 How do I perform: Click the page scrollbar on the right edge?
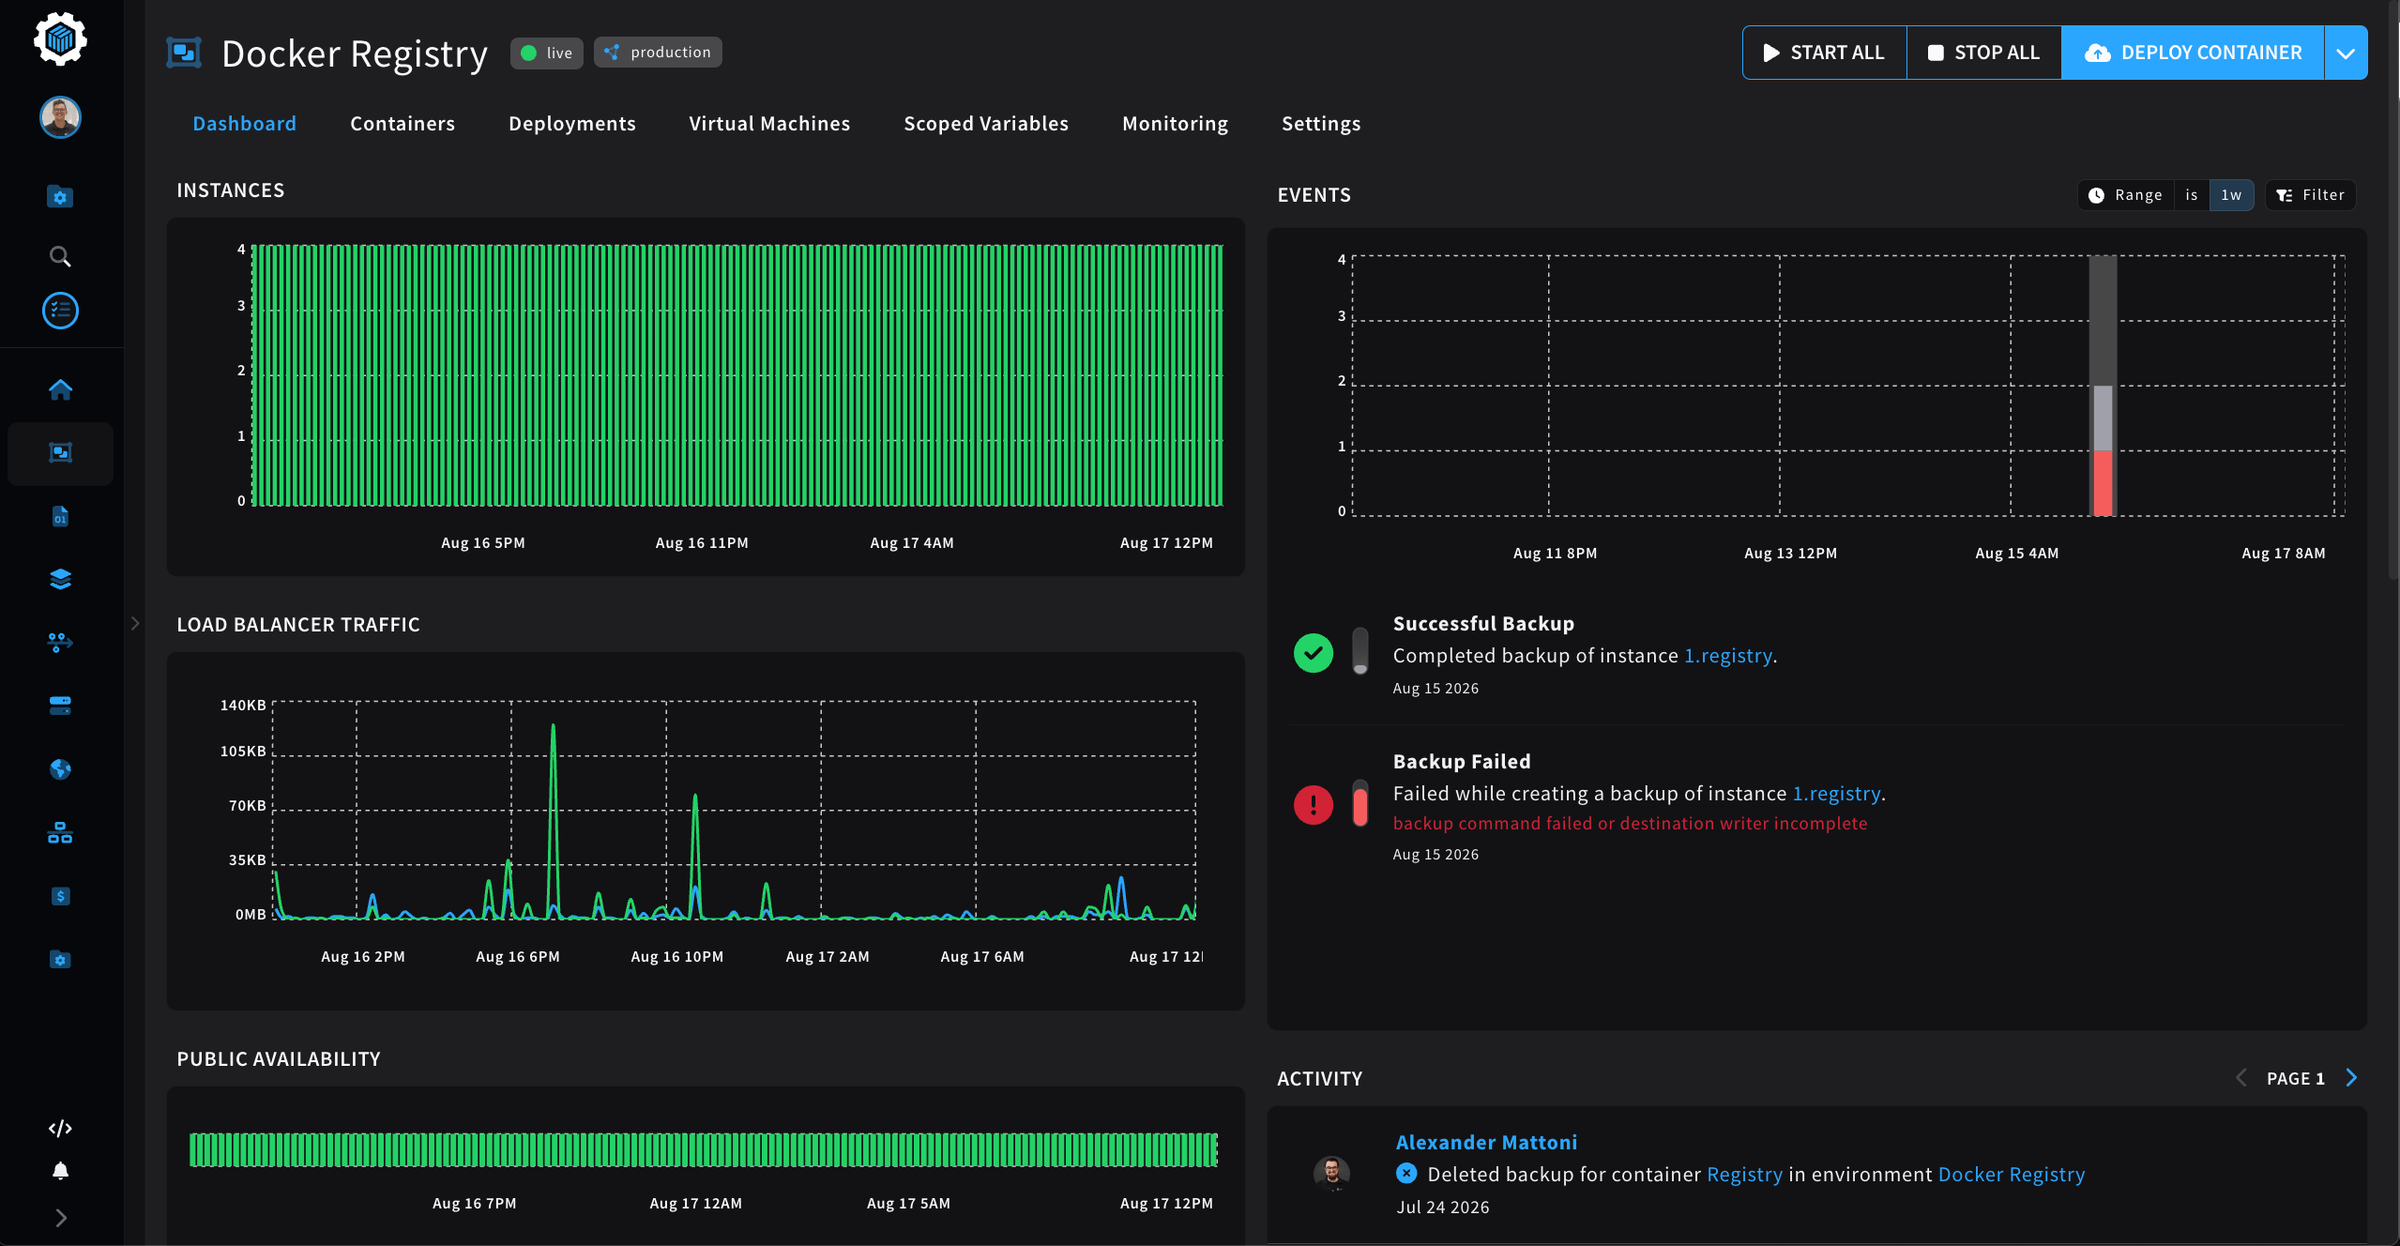coord(2393,290)
